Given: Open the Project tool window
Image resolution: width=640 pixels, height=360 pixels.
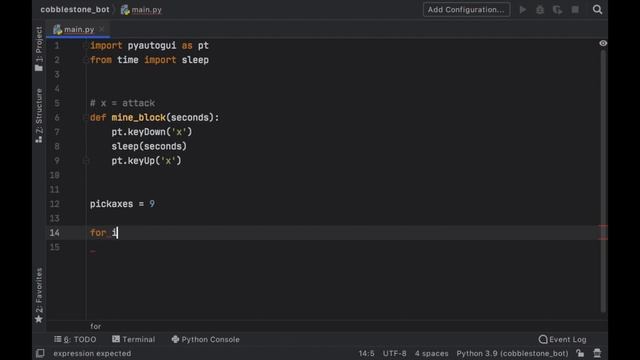Looking at the screenshot, I should pyautogui.click(x=39, y=49).
